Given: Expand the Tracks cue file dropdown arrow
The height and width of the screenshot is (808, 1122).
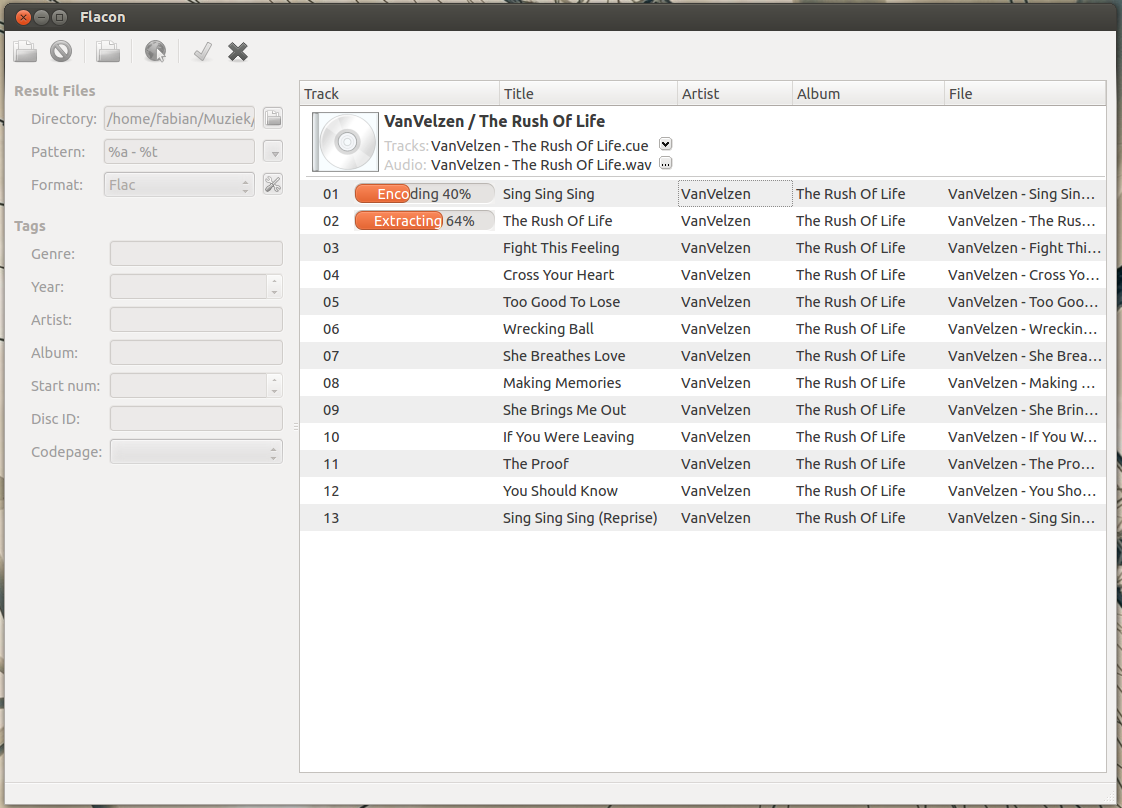Looking at the screenshot, I should [x=666, y=145].
